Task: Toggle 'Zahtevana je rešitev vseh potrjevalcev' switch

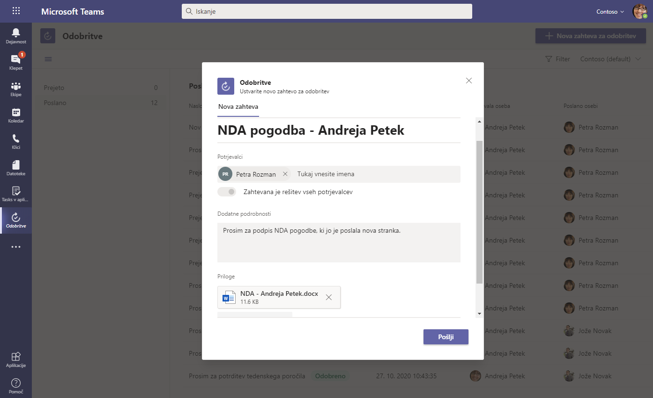Action: 227,192
